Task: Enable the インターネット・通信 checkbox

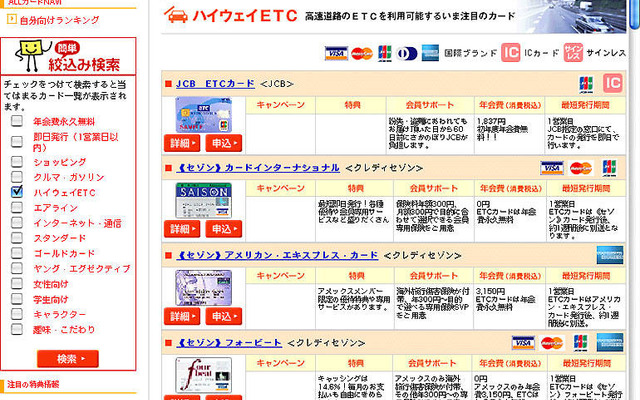Action: click(17, 222)
